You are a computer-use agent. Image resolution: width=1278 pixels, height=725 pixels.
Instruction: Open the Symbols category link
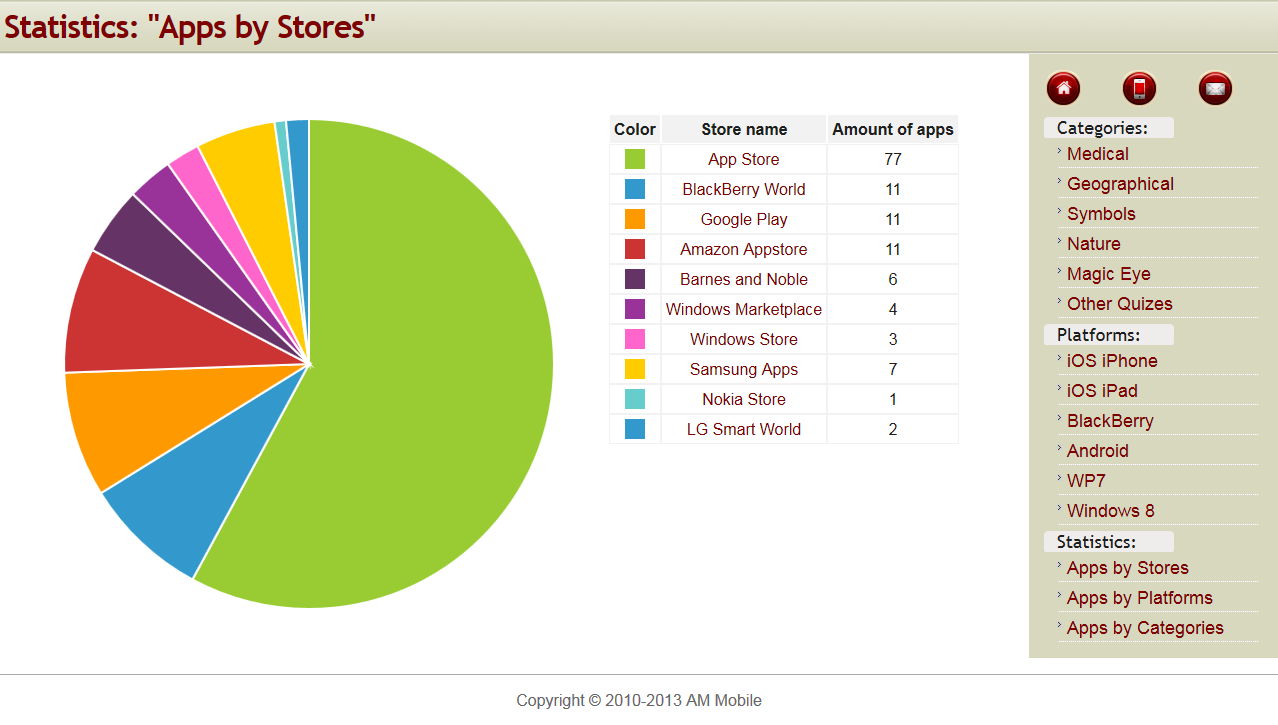(x=1101, y=214)
